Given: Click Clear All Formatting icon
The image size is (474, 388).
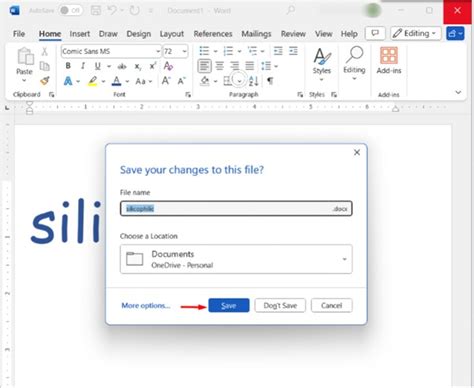Looking at the screenshot, I should pos(168,66).
